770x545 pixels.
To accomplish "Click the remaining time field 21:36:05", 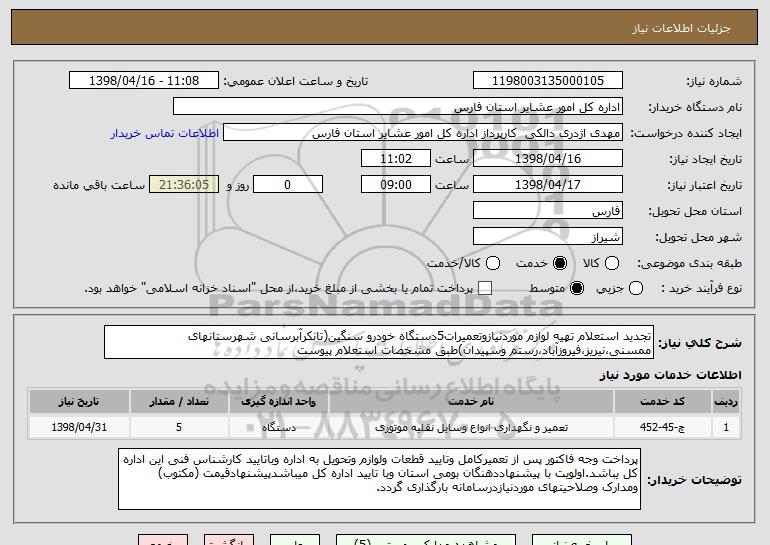I will pyautogui.click(x=184, y=185).
